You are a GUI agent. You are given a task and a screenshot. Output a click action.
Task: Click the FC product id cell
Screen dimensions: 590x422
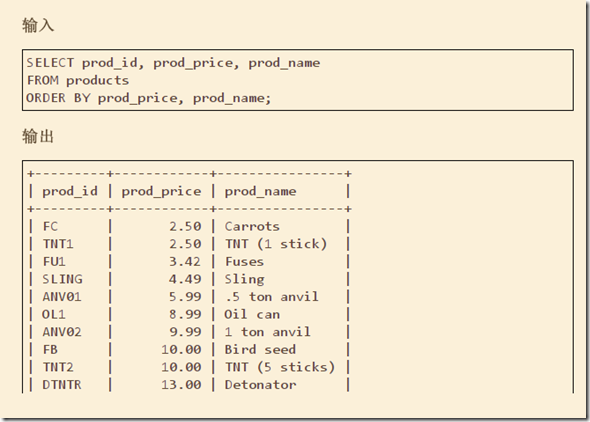50,226
